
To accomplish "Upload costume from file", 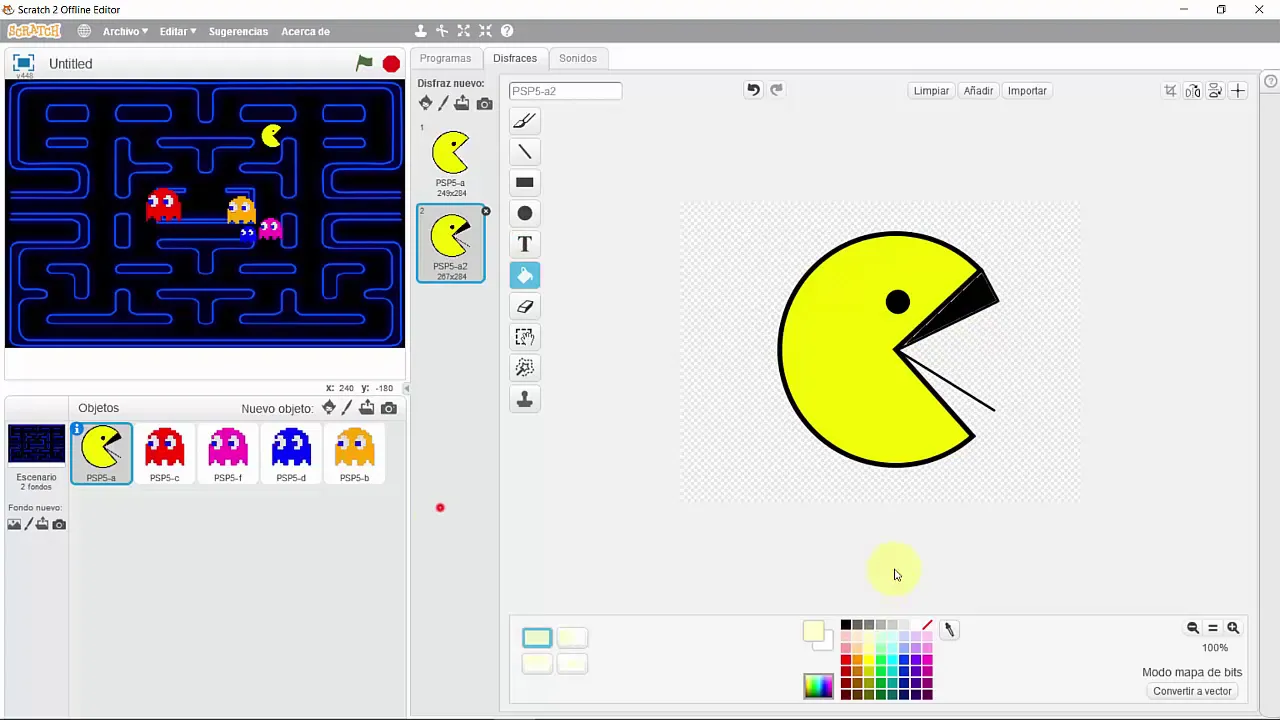I will coord(462,103).
